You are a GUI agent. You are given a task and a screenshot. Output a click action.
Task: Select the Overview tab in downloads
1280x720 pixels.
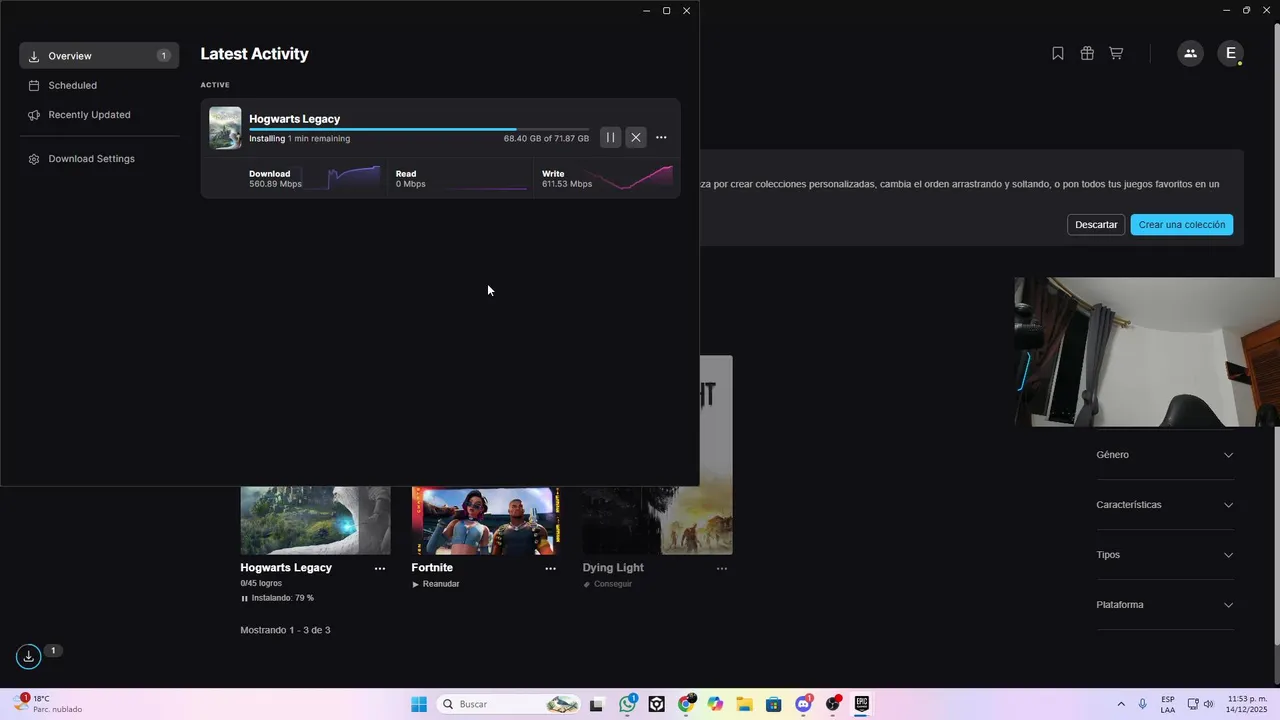click(x=99, y=56)
